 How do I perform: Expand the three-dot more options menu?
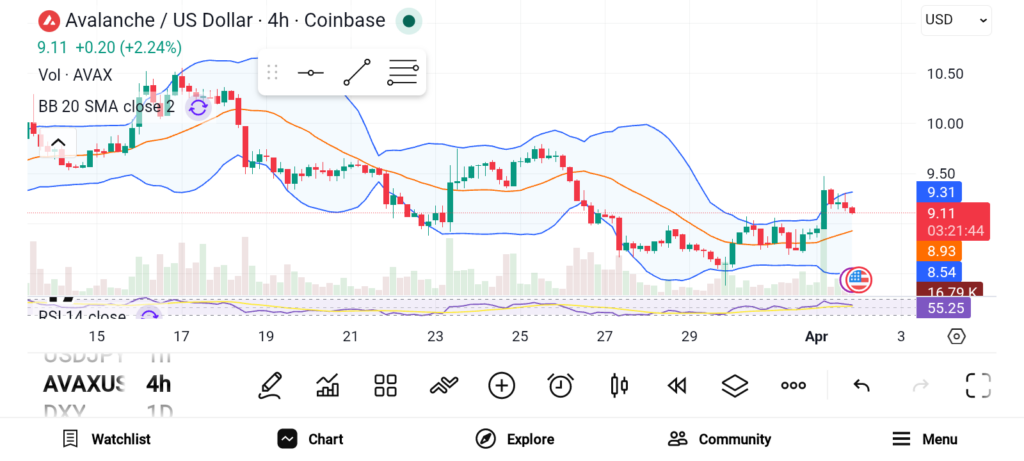793,385
